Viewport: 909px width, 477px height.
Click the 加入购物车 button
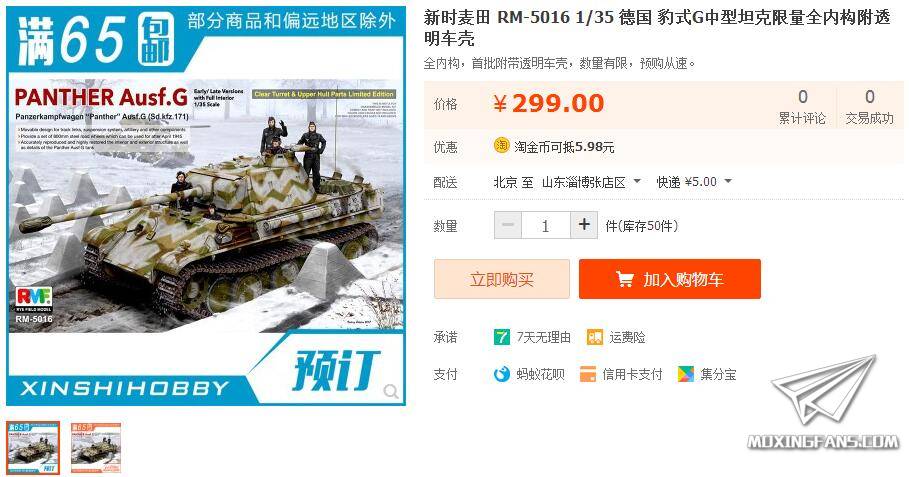tap(670, 279)
